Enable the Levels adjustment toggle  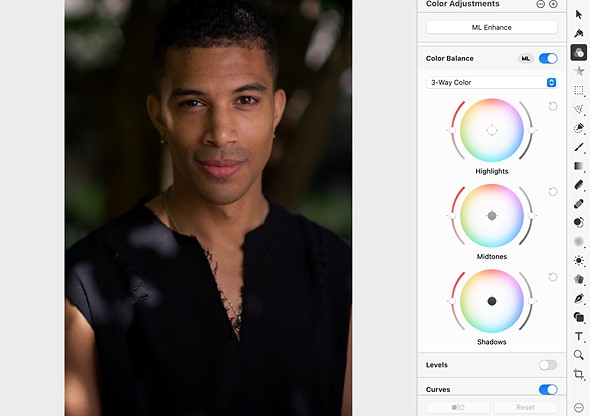tap(548, 365)
